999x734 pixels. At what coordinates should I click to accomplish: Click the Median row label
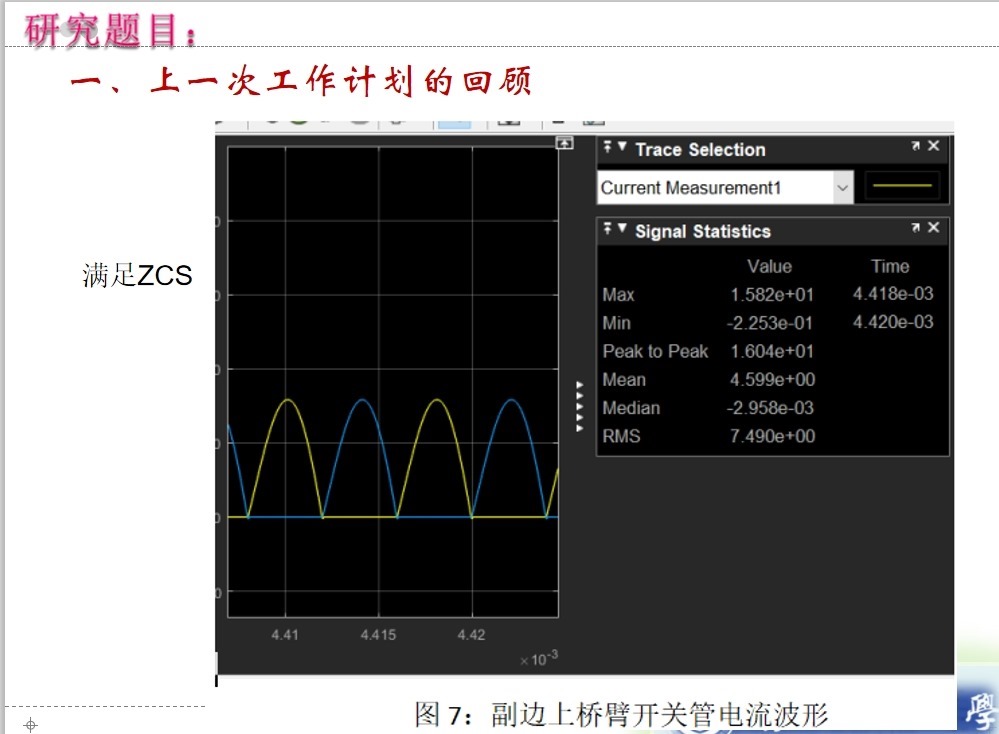click(x=631, y=408)
